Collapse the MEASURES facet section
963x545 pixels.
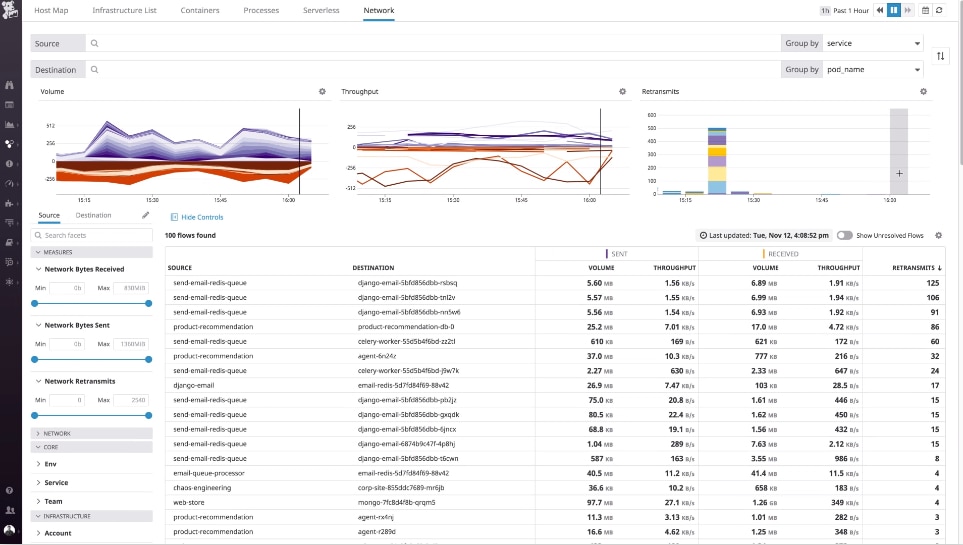click(x=92, y=252)
